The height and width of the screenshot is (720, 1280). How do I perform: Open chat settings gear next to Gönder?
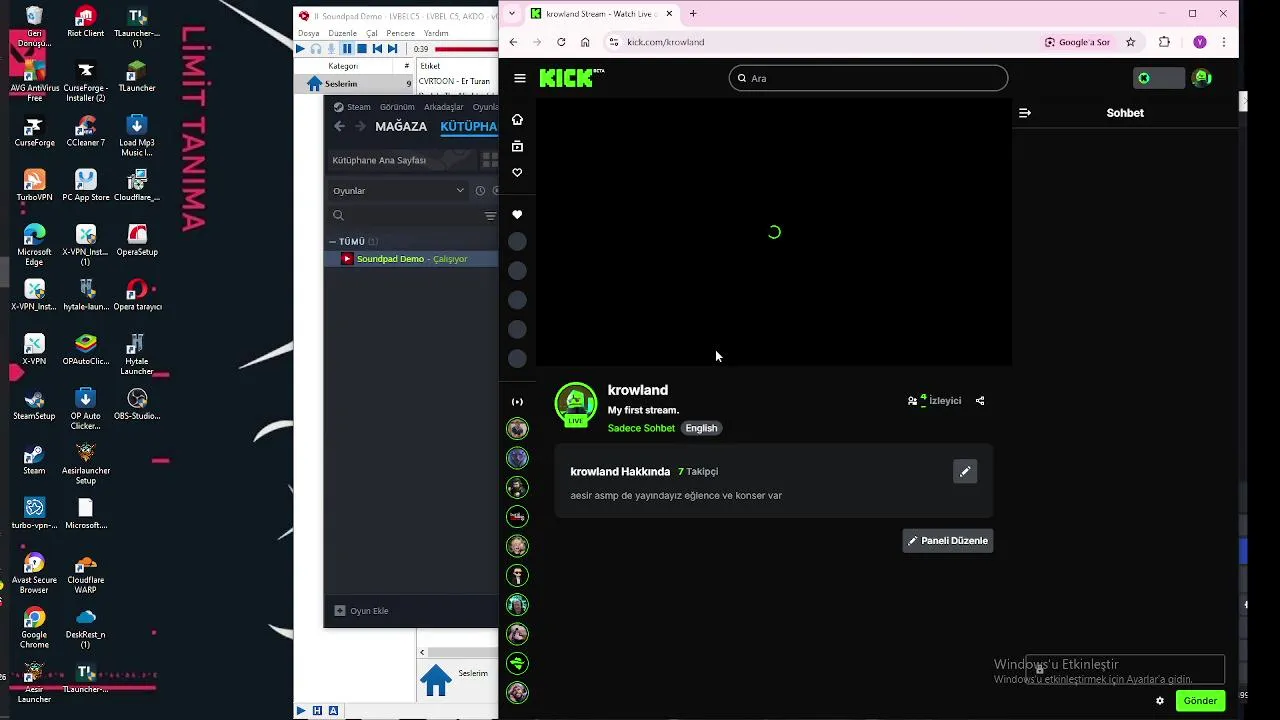point(1160,701)
